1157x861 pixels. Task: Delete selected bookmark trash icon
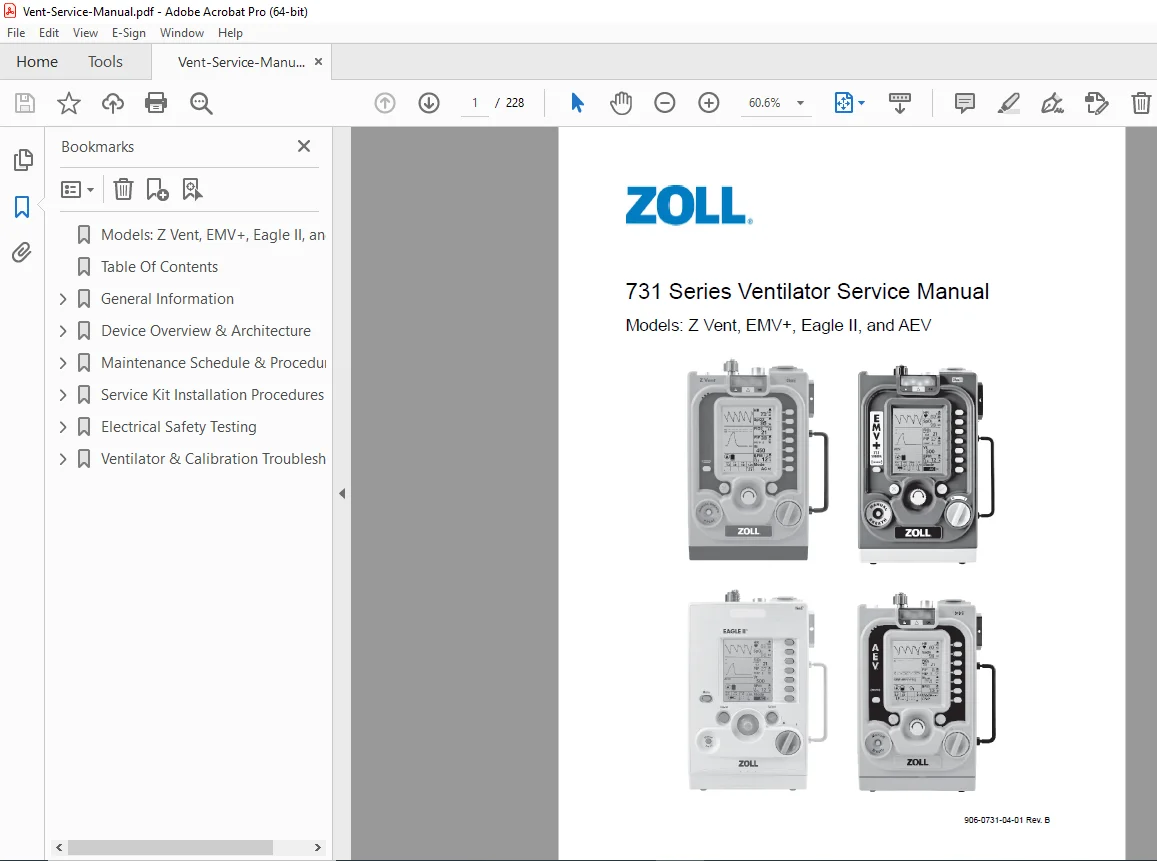tap(123, 190)
